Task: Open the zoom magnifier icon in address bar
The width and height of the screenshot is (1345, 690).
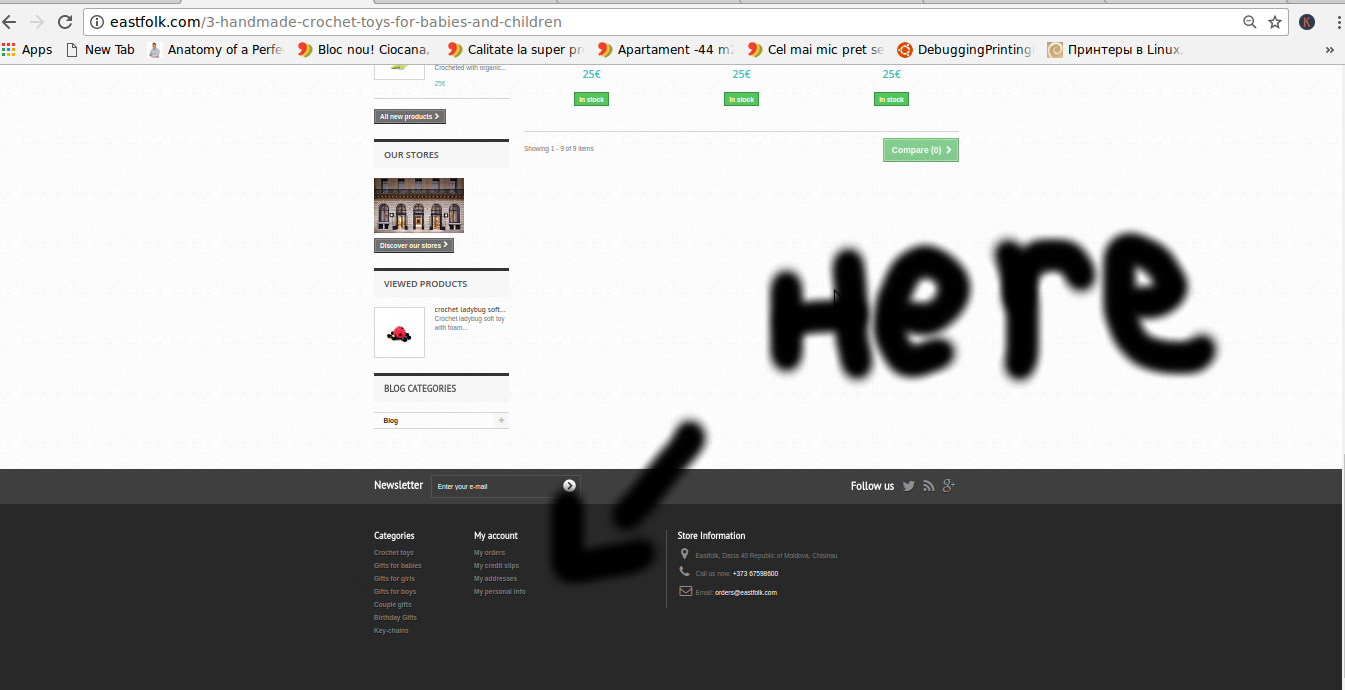Action: click(1250, 22)
